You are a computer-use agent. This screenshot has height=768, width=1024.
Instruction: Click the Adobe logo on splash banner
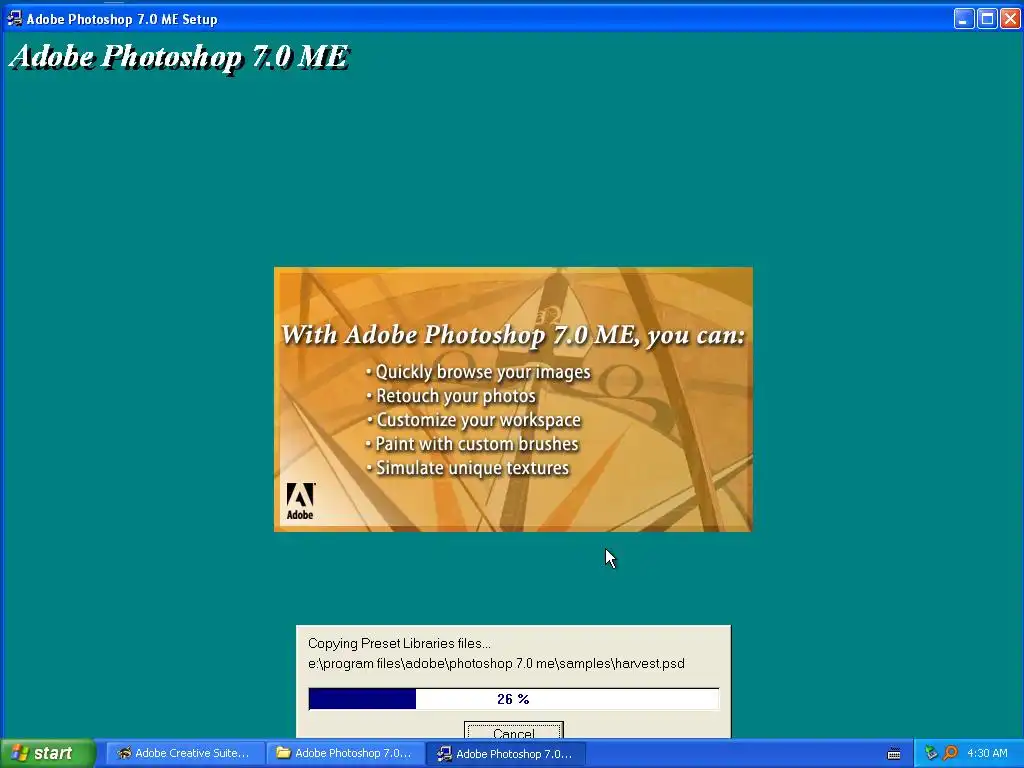pos(300,501)
